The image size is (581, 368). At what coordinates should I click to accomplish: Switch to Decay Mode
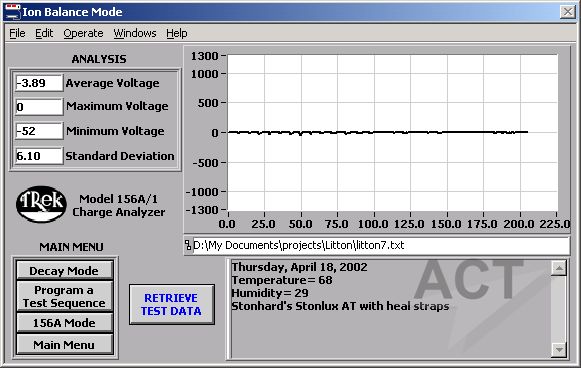click(x=64, y=271)
